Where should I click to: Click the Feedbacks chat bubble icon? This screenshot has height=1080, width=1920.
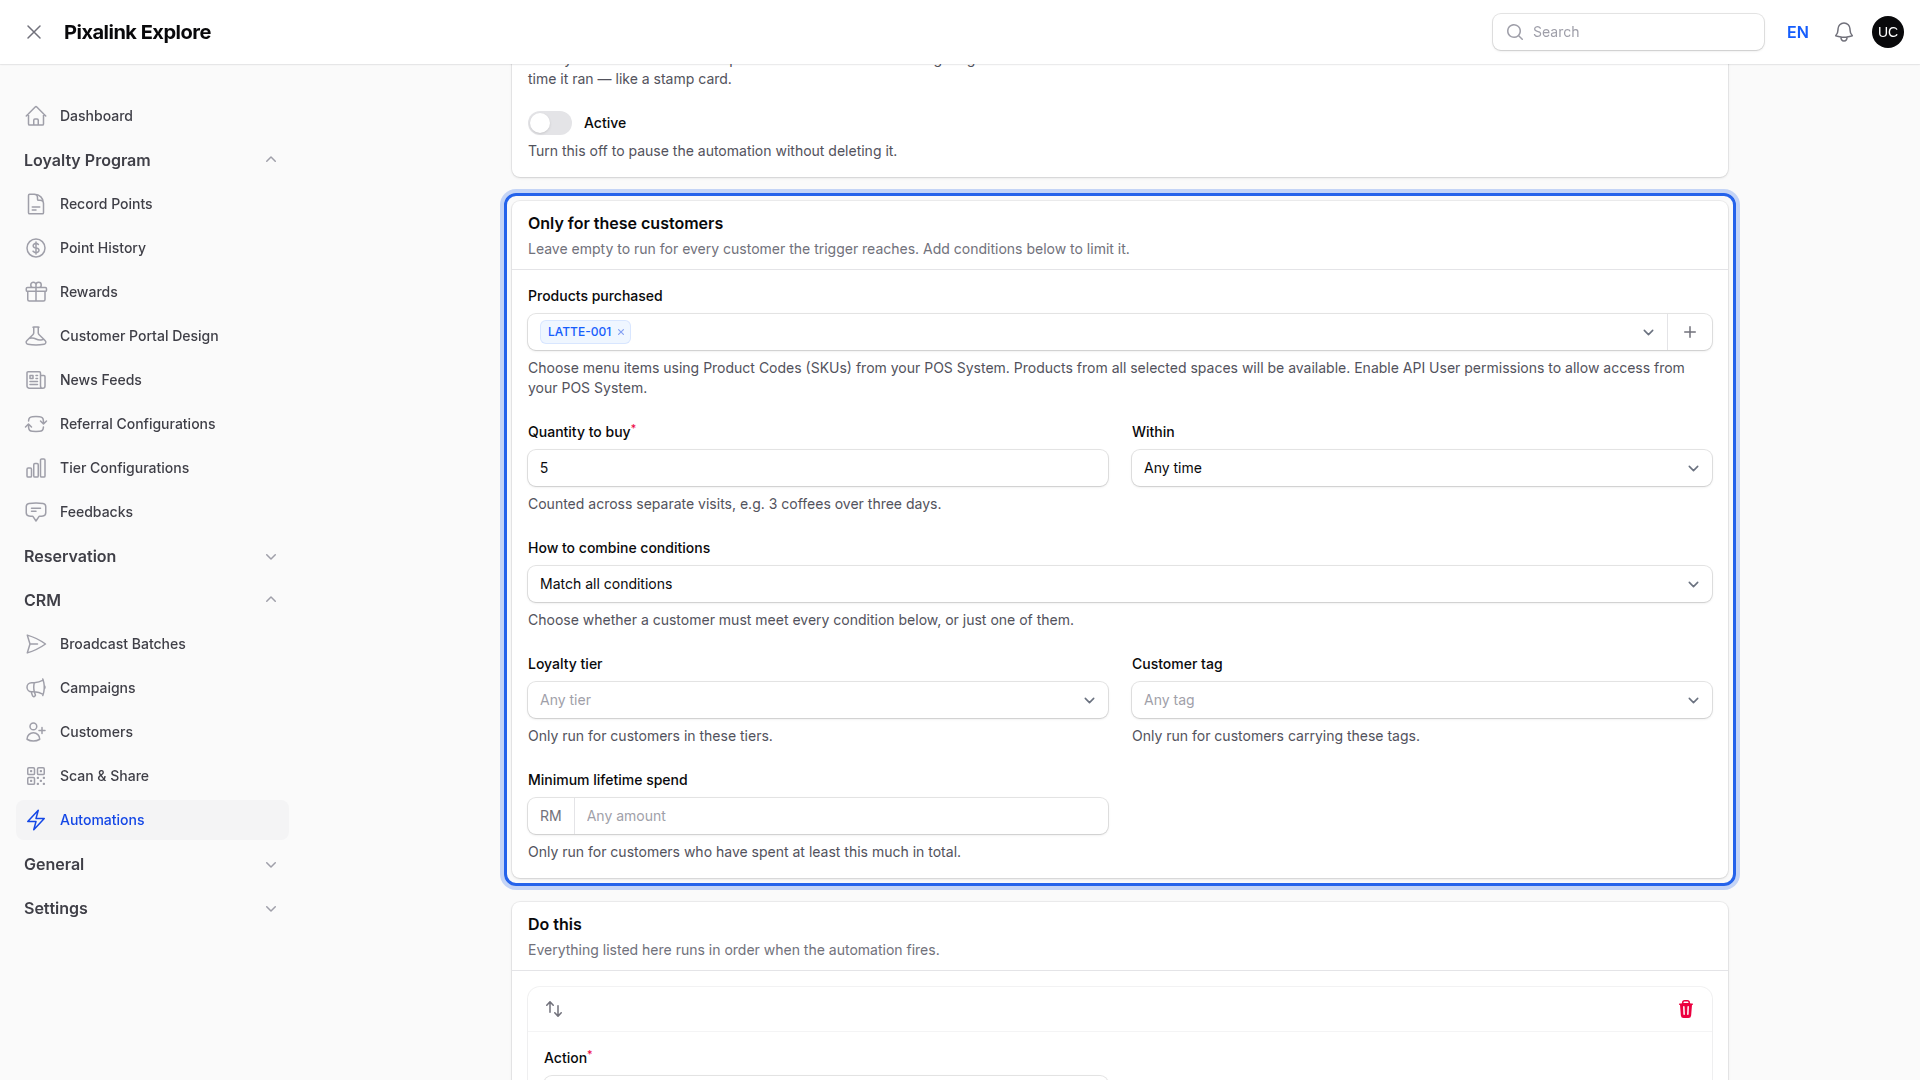point(36,512)
